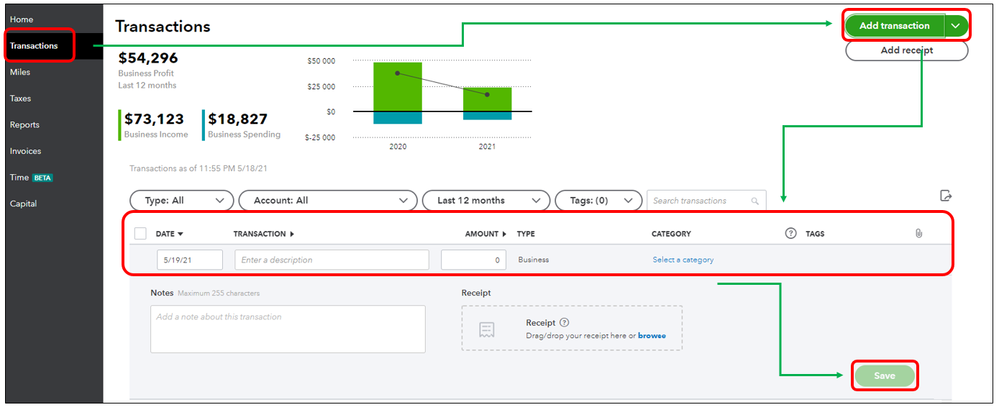Open Invoices in the sidebar

(25, 151)
